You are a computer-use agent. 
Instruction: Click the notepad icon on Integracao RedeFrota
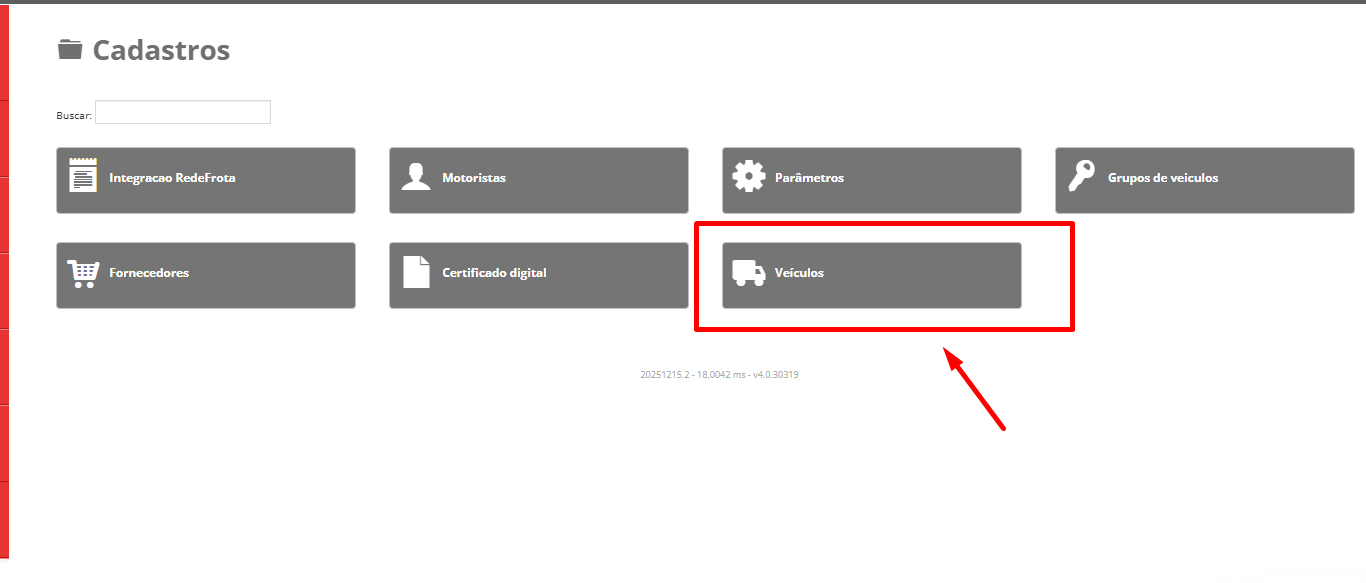(83, 175)
